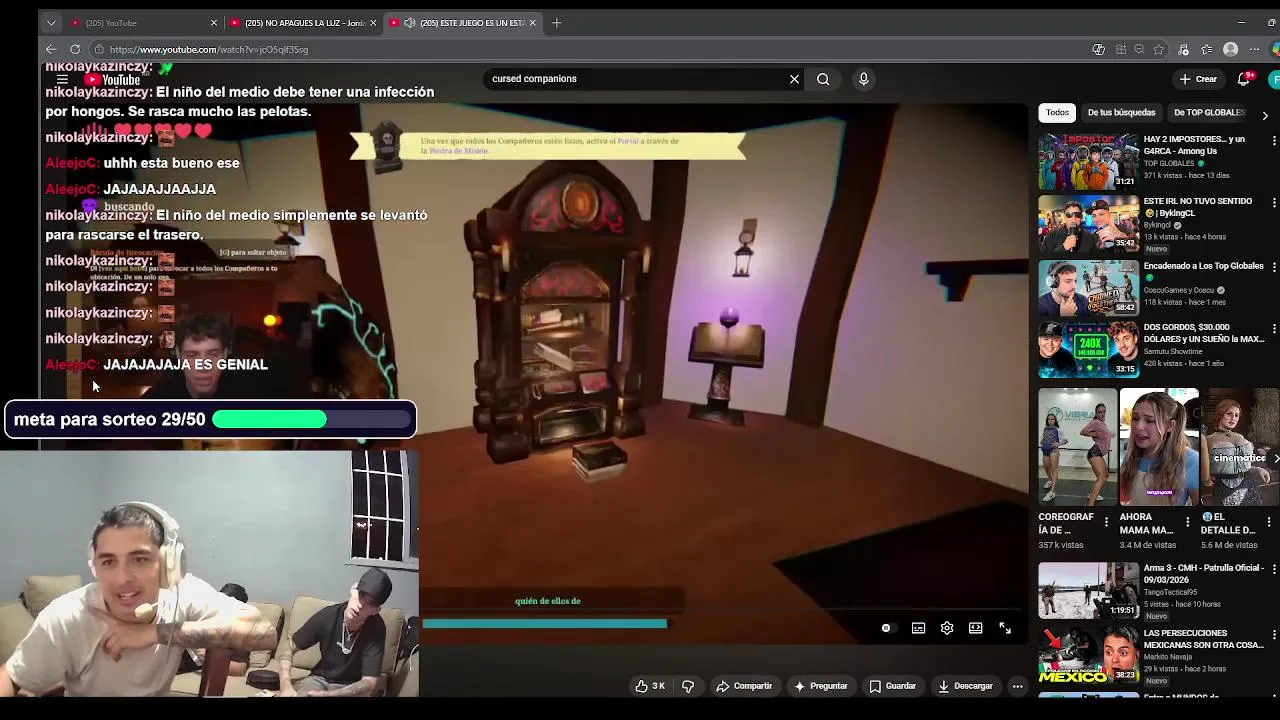Open options for 'ESTE IRL NO TUVO SENTIDO'
1280x720 pixels.
point(1273,203)
